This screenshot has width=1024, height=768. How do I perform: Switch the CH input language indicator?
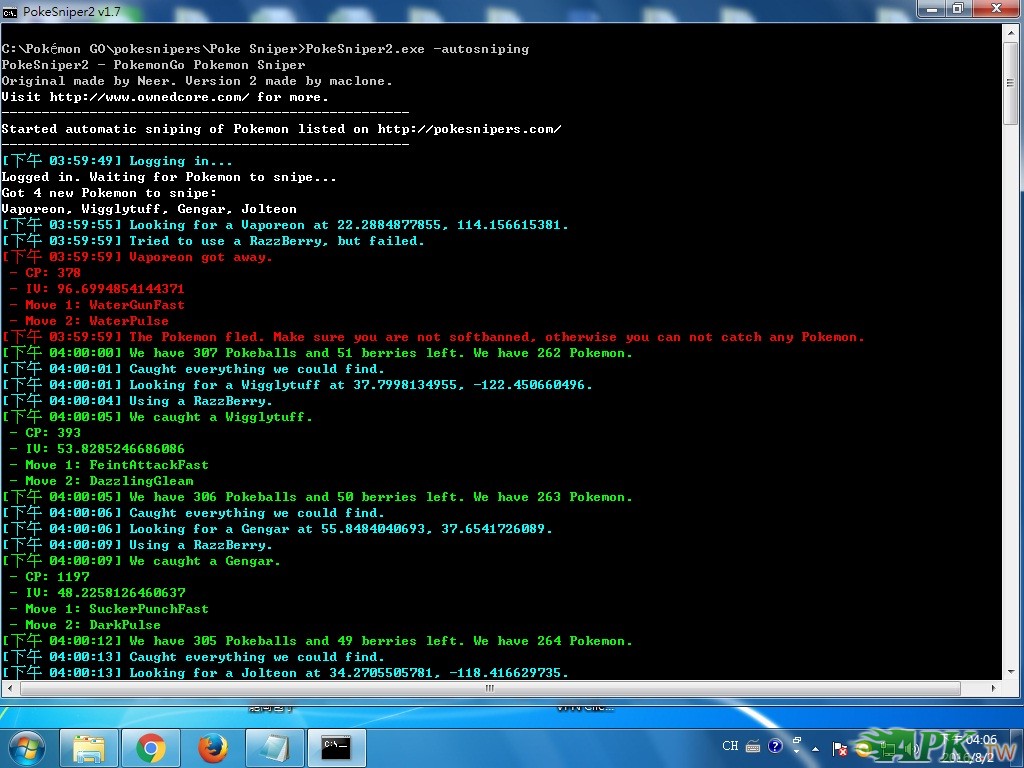click(x=730, y=746)
